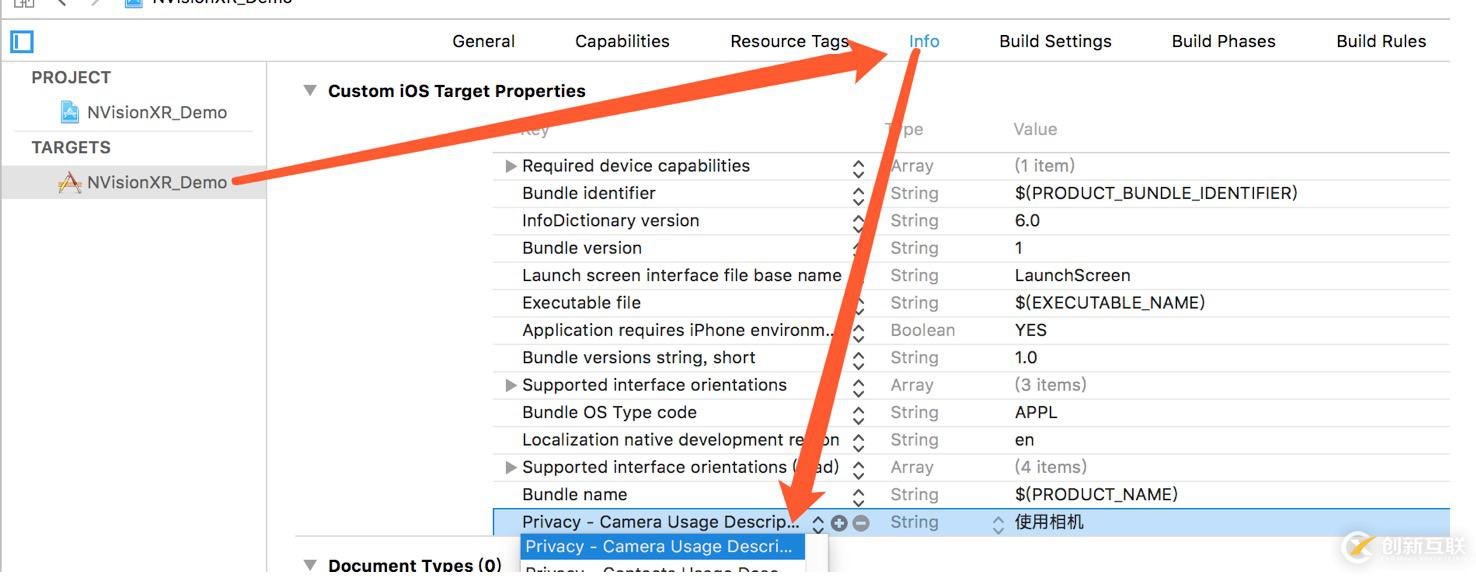Open the Capabilities tab

pos(622,41)
